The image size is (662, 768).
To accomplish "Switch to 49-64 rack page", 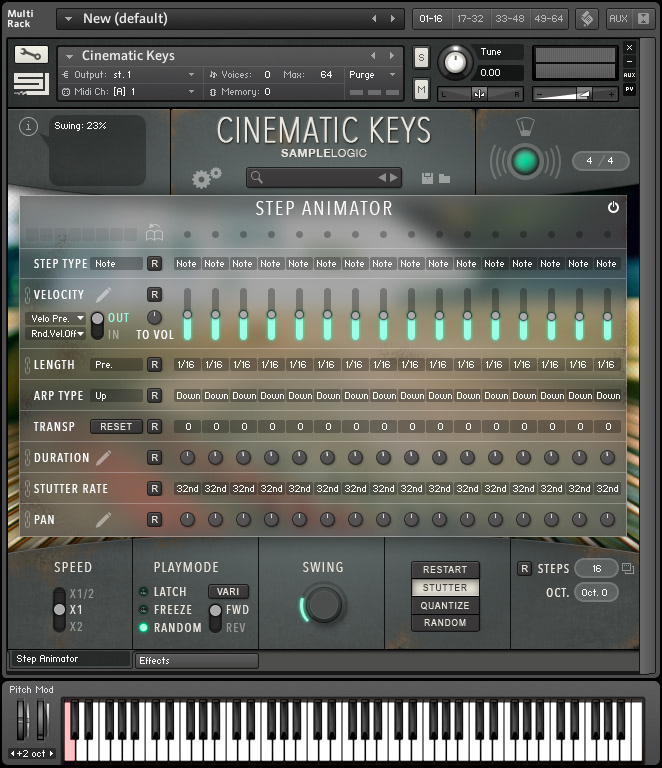I will pyautogui.click(x=549, y=19).
